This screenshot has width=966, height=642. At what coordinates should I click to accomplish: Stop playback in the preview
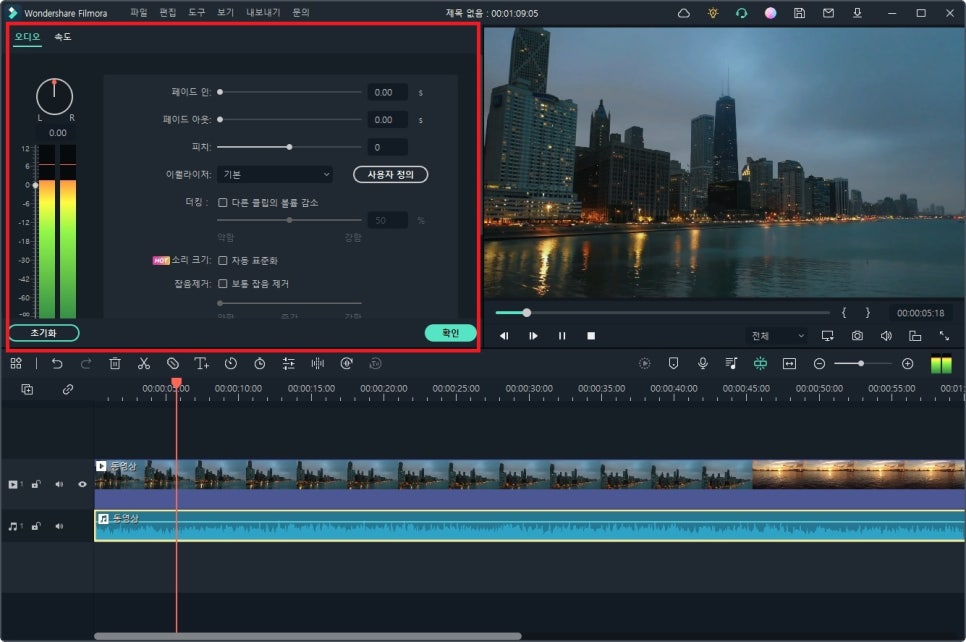pyautogui.click(x=591, y=336)
